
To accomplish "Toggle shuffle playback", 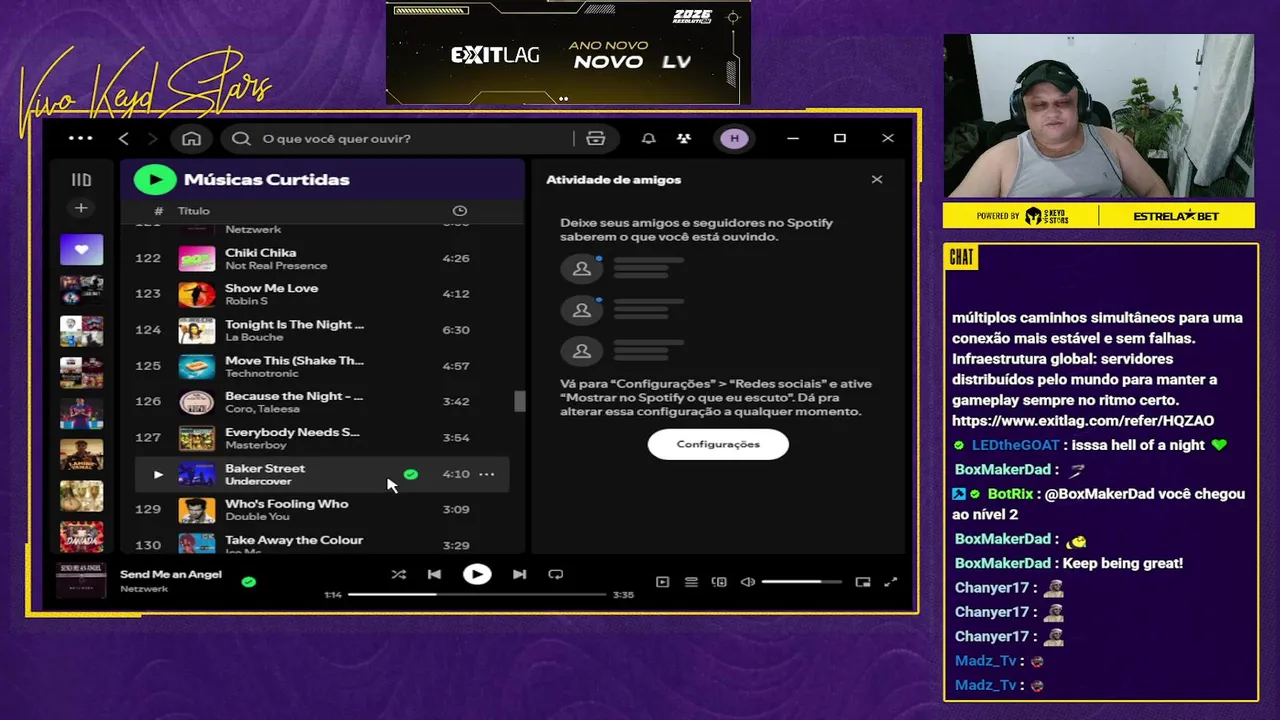I will point(398,574).
